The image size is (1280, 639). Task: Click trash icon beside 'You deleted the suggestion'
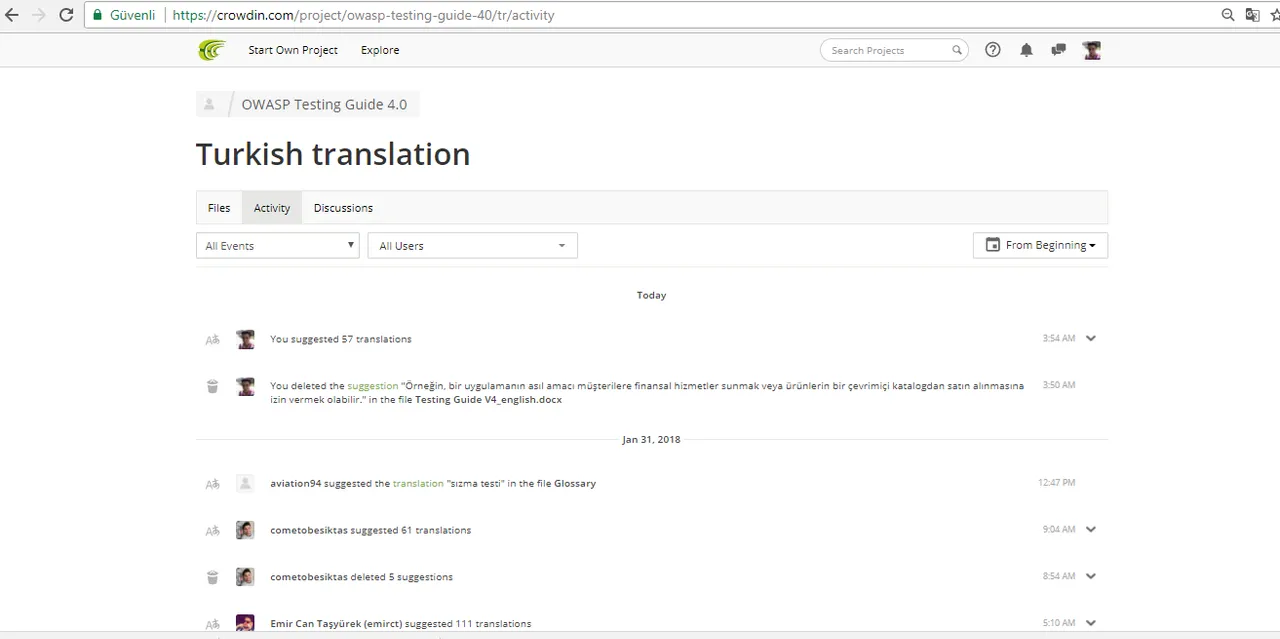click(212, 386)
